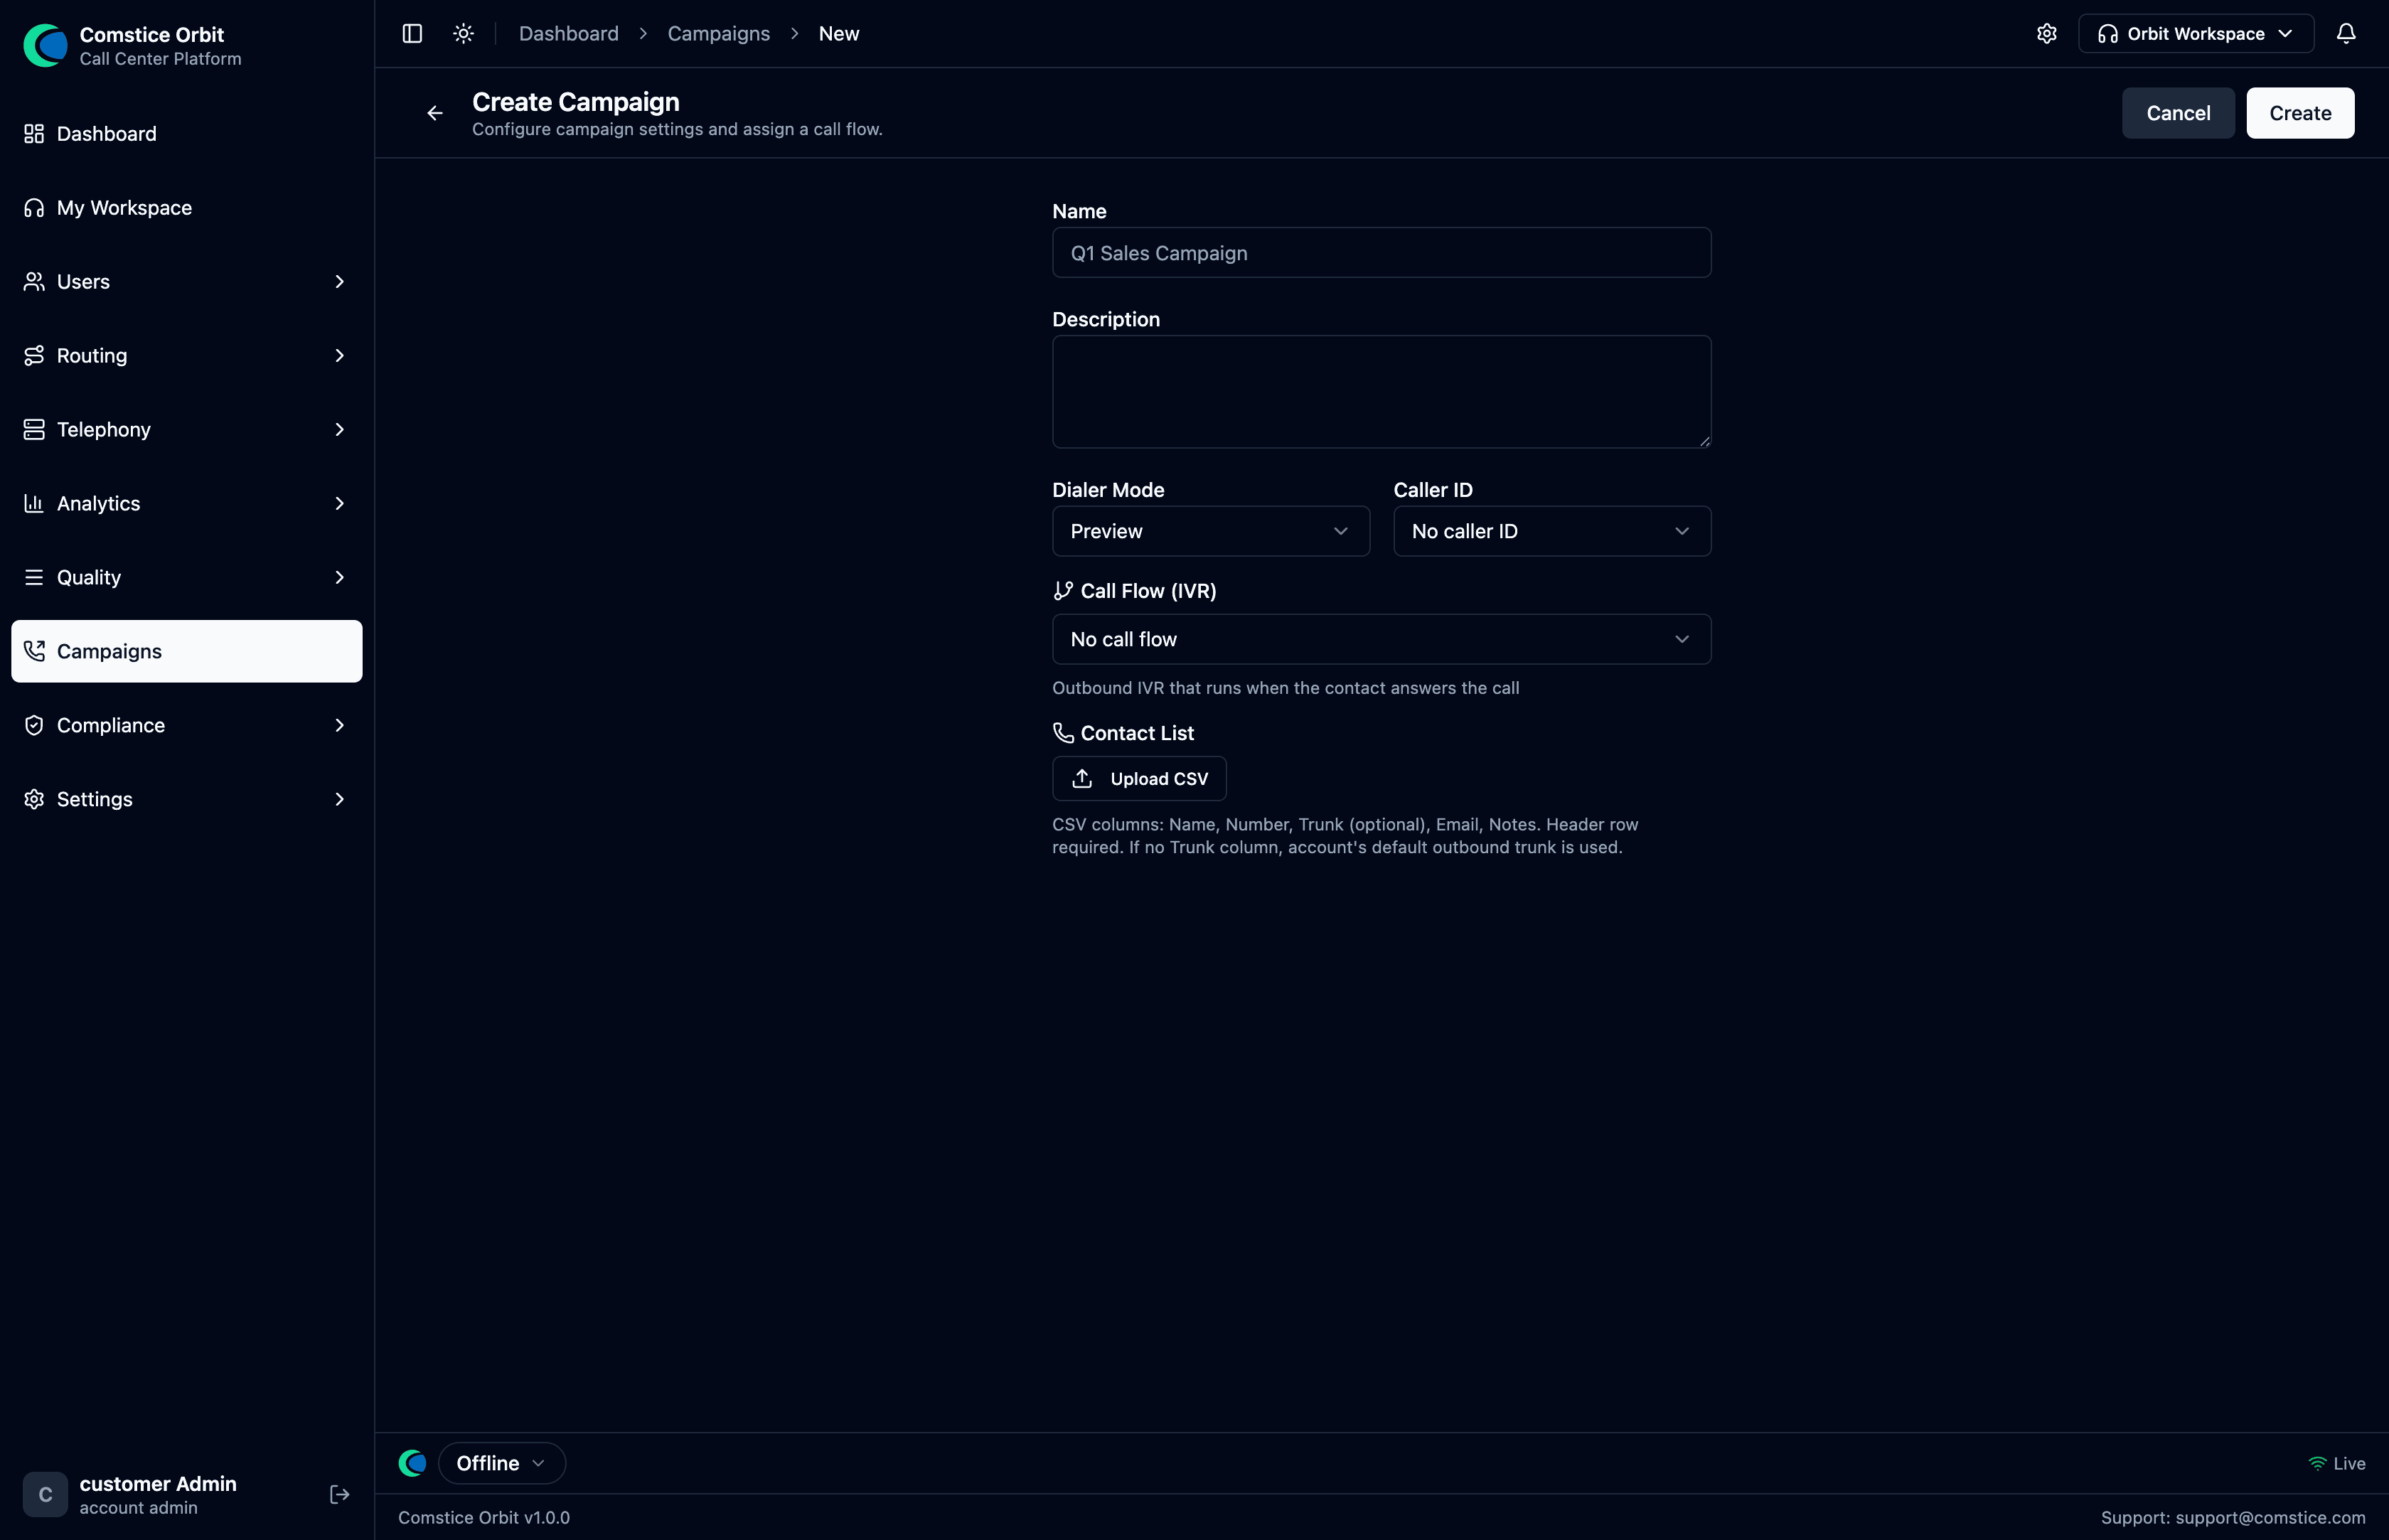Go to Dashboard in sidebar
The width and height of the screenshot is (2389, 1540).
187,134
